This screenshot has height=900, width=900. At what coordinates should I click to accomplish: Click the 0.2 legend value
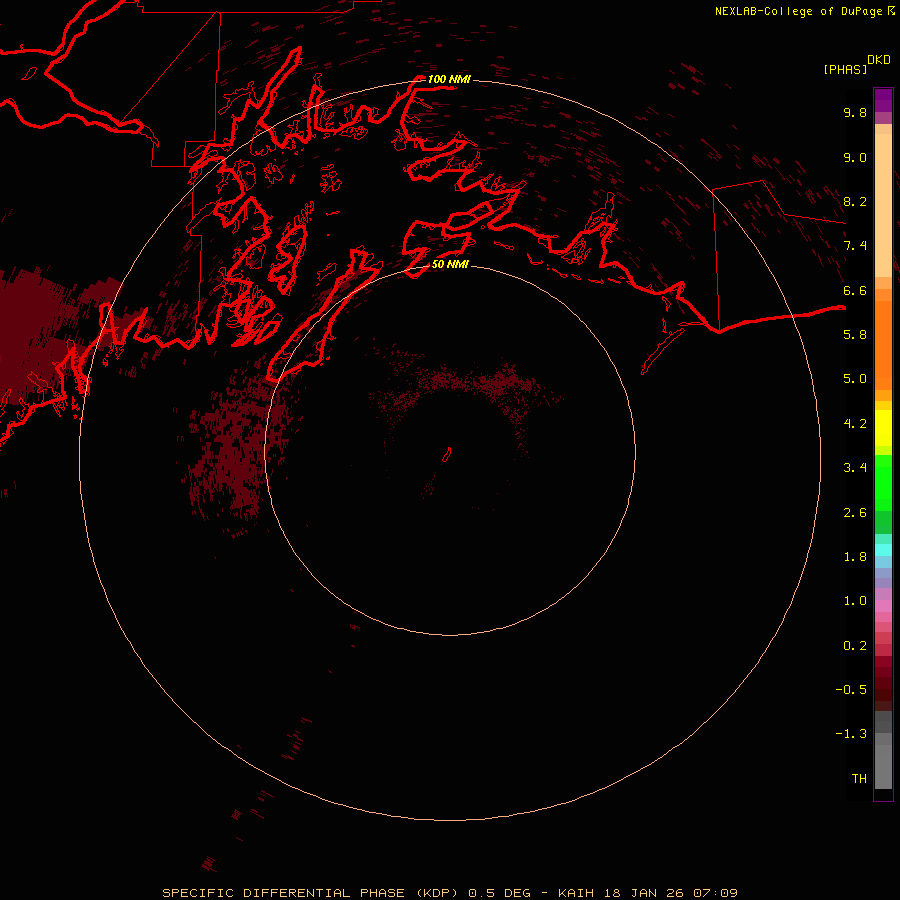(x=855, y=646)
